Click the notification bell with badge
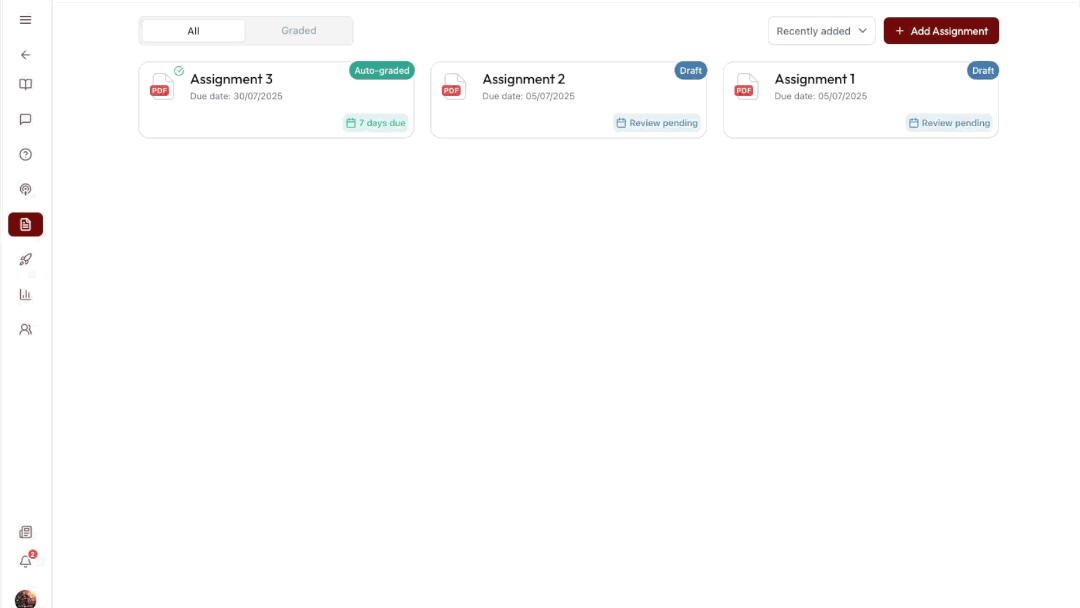The width and height of the screenshot is (1080, 608). point(26,561)
